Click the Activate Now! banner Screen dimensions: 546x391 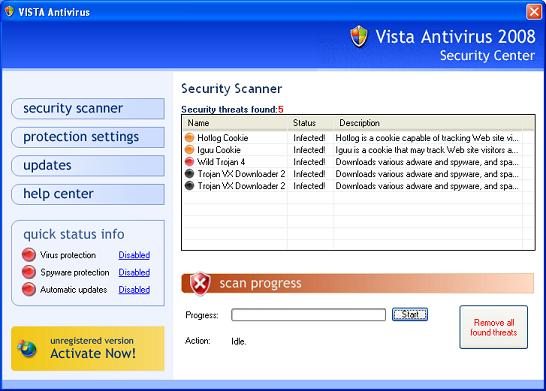point(88,348)
